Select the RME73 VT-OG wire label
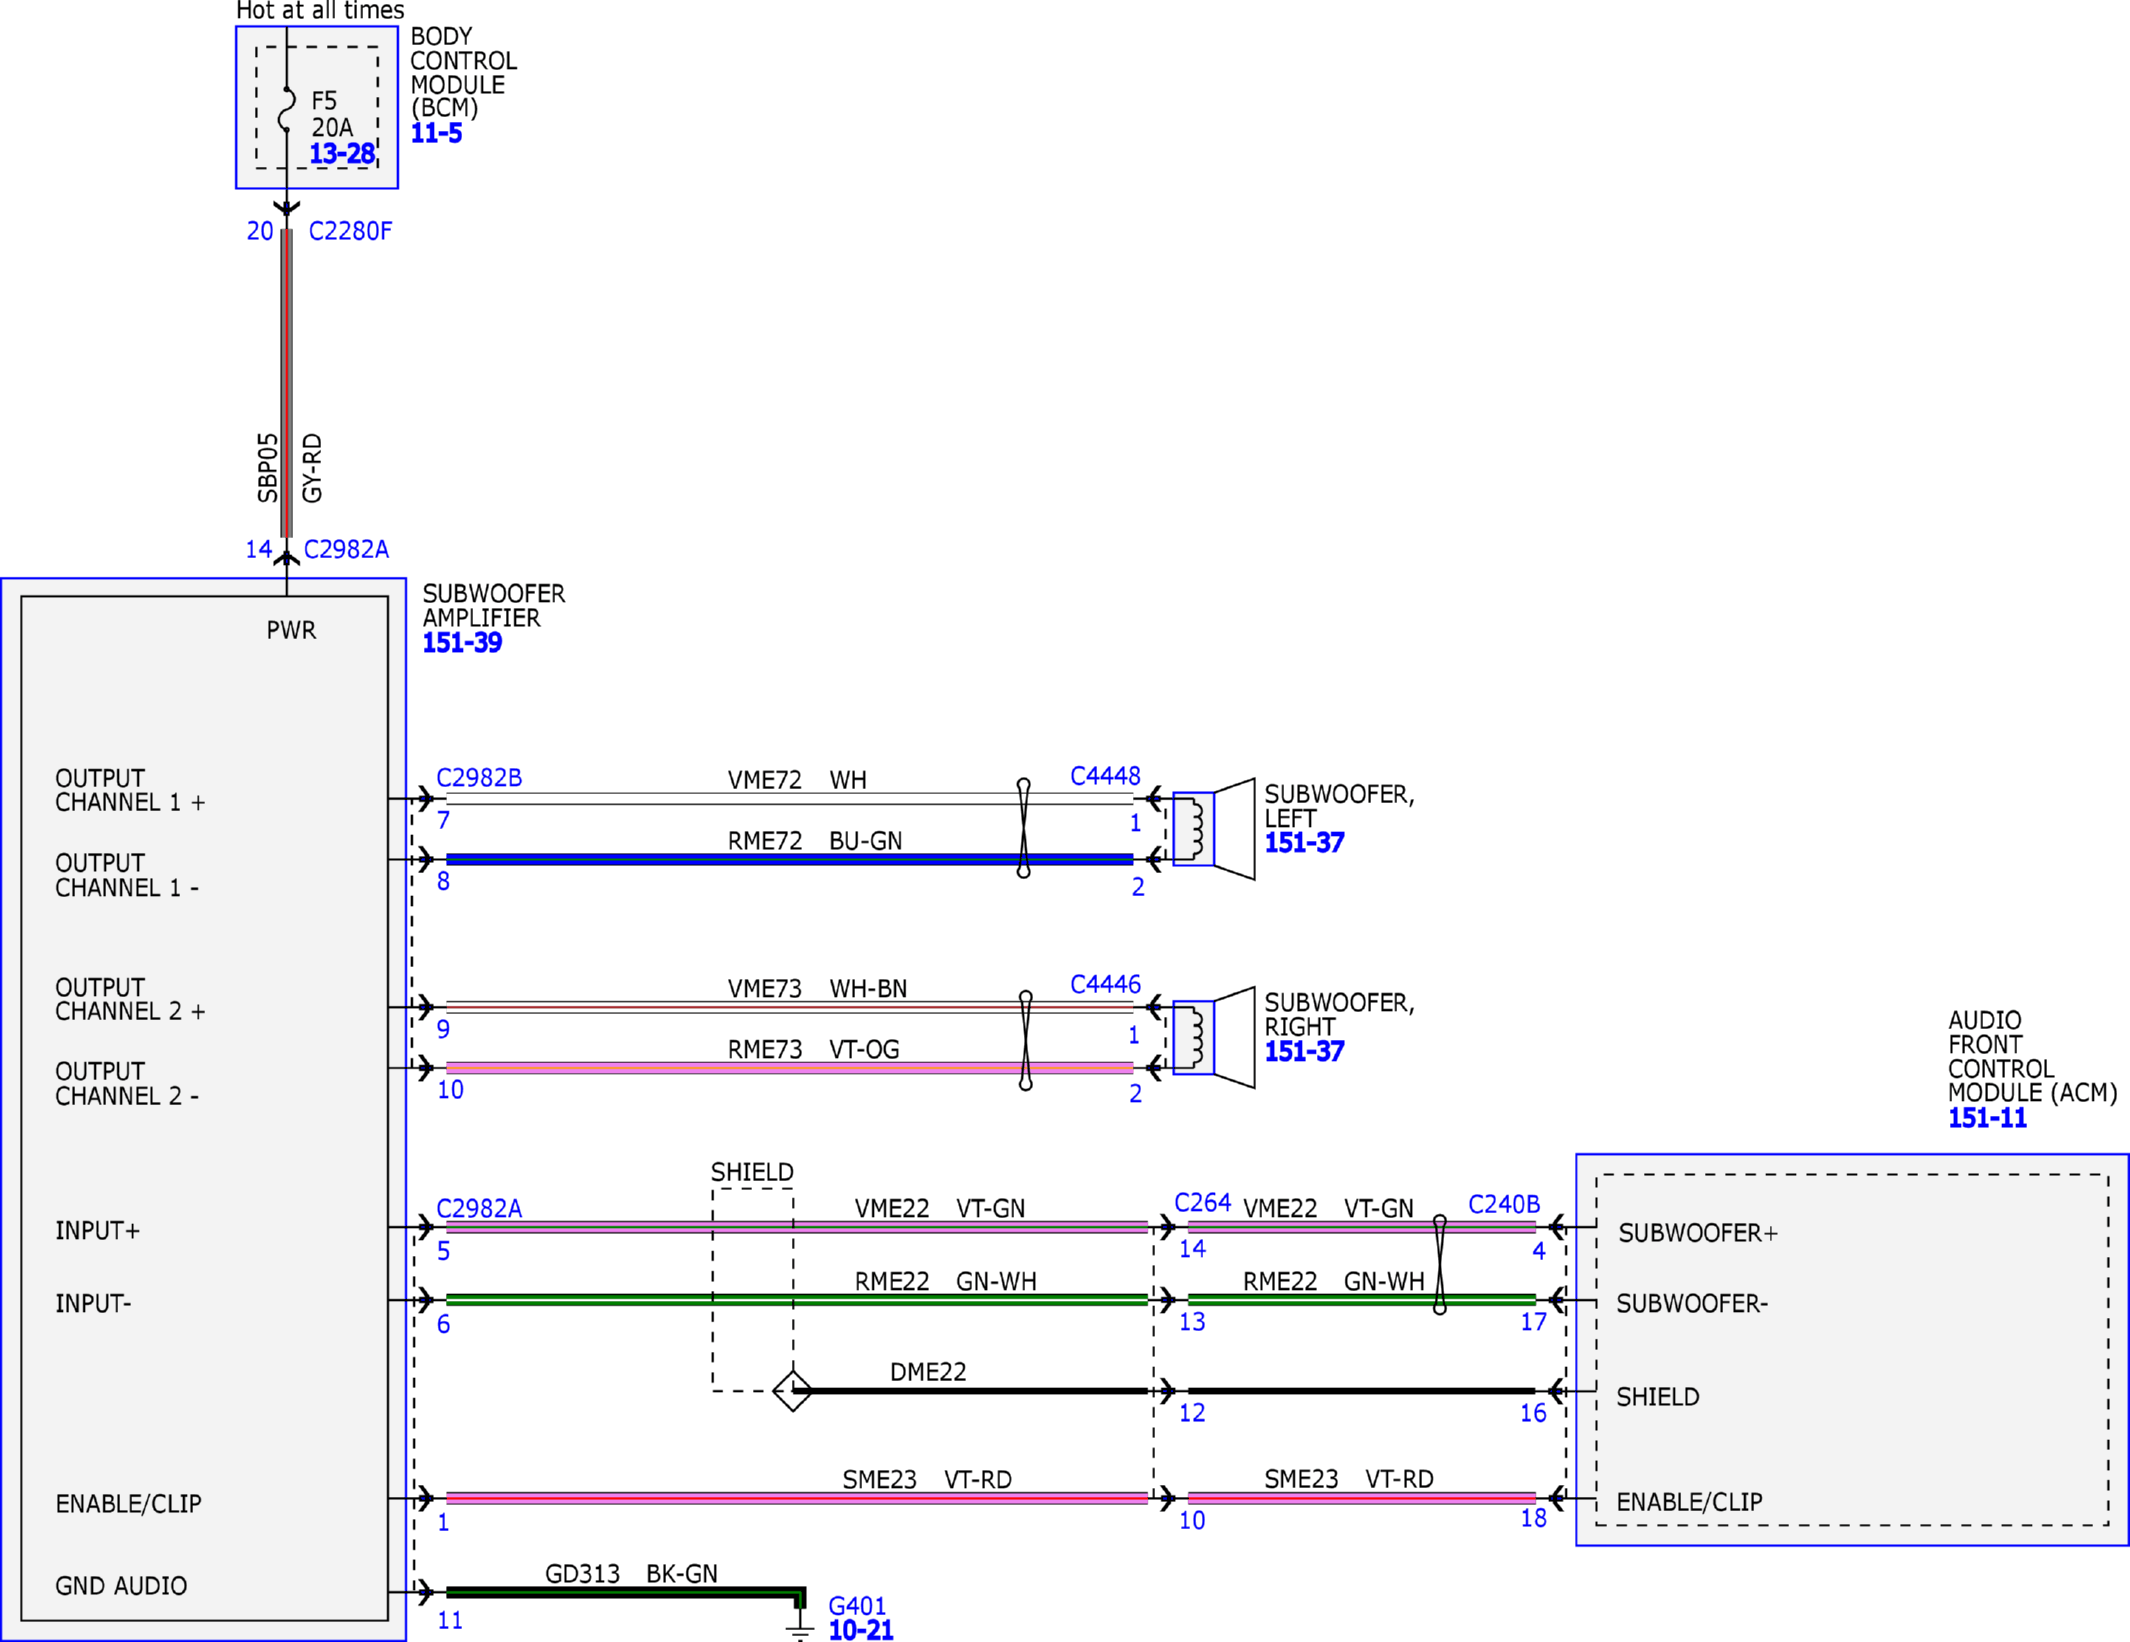The image size is (2130, 1642). click(813, 1050)
